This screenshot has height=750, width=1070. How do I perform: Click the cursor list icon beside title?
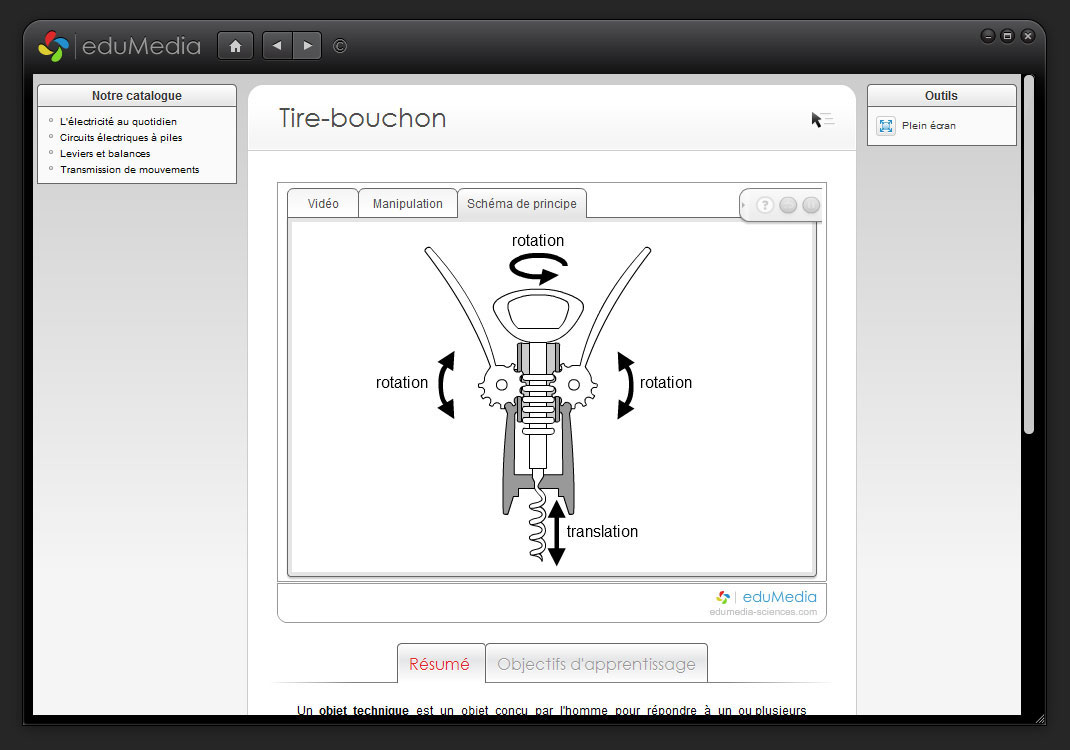tap(822, 120)
